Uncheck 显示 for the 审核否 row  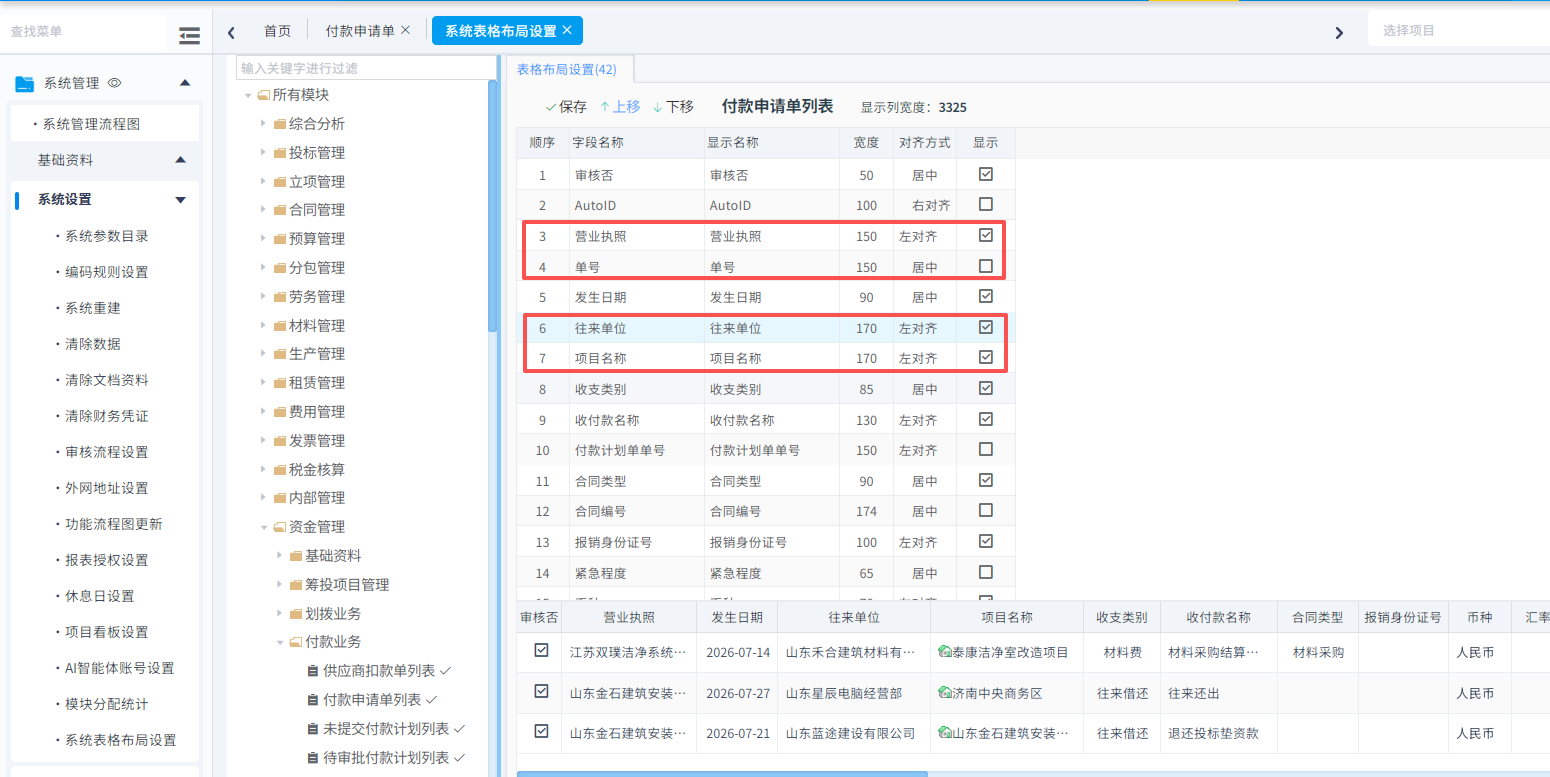[986, 174]
